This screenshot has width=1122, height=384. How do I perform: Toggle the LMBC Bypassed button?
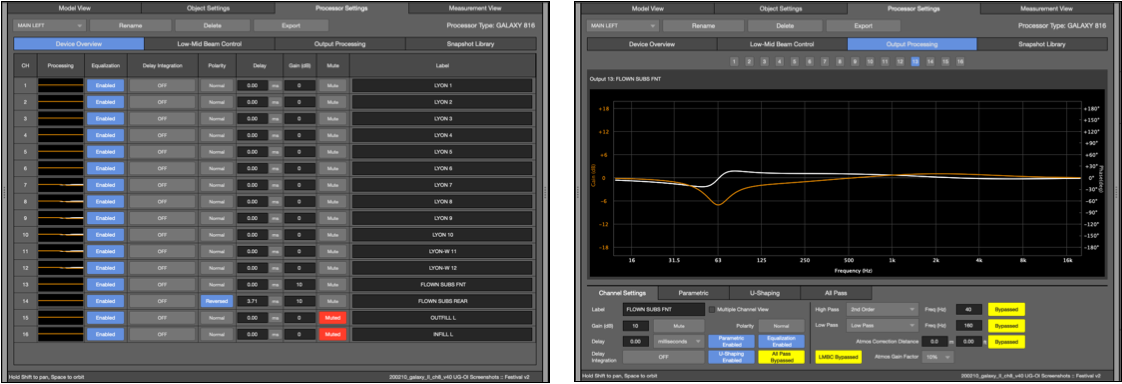pos(838,357)
